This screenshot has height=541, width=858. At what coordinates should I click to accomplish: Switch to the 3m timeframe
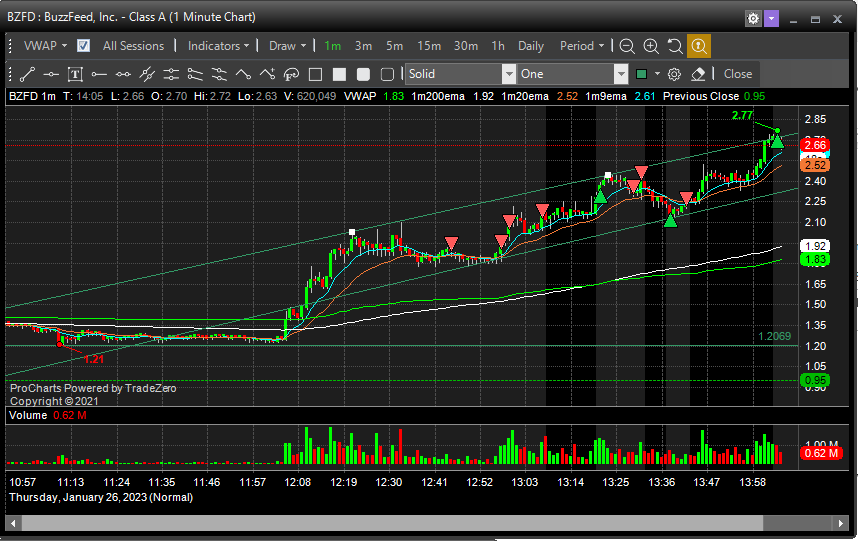[363, 46]
